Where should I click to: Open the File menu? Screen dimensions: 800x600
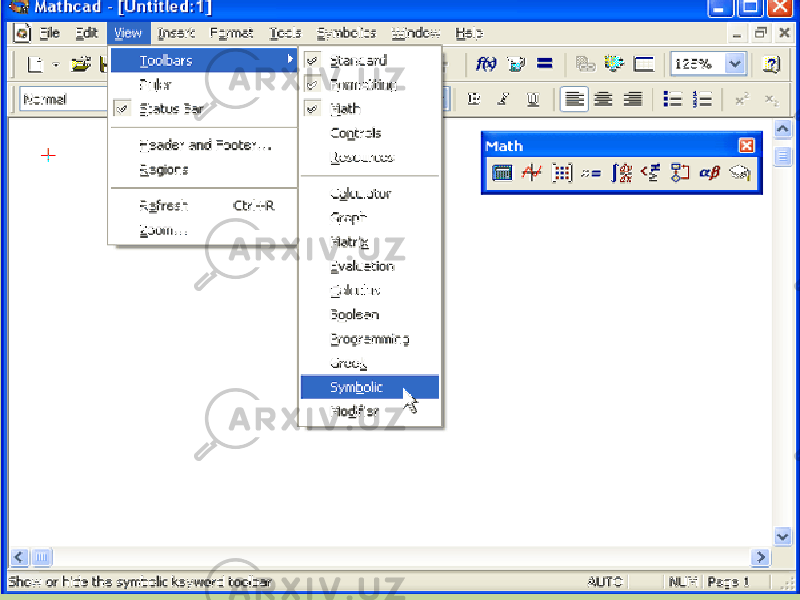[49, 33]
